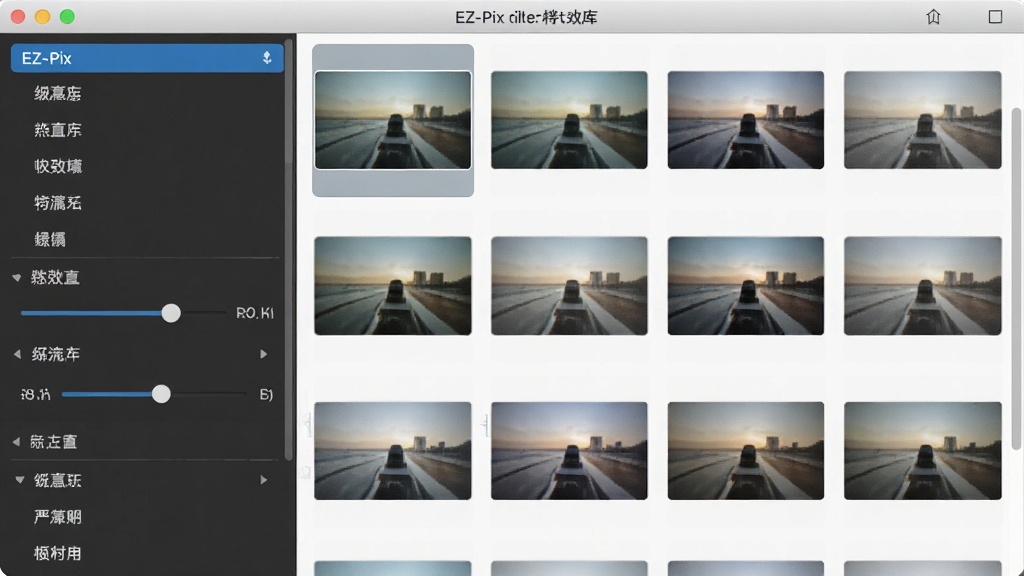Image resolution: width=1024 pixels, height=576 pixels.
Task: Collapse the bottom sidebar section with down triangle
Action: 20,480
